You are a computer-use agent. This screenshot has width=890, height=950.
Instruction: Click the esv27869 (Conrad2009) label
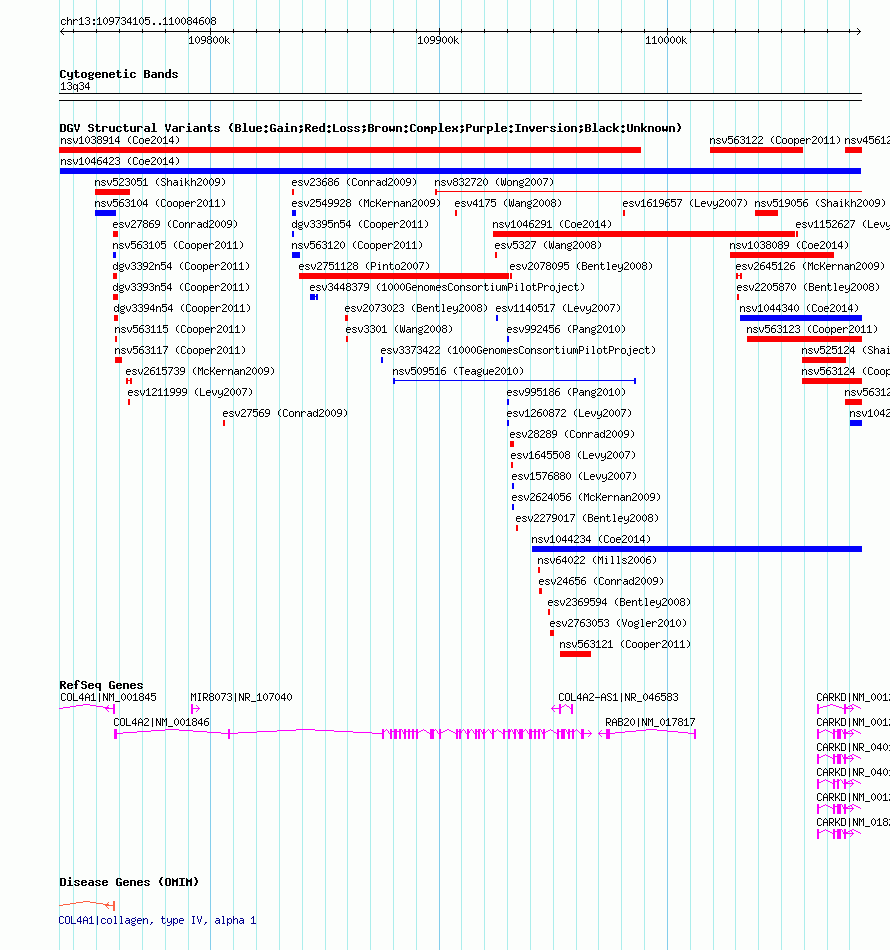pos(175,224)
